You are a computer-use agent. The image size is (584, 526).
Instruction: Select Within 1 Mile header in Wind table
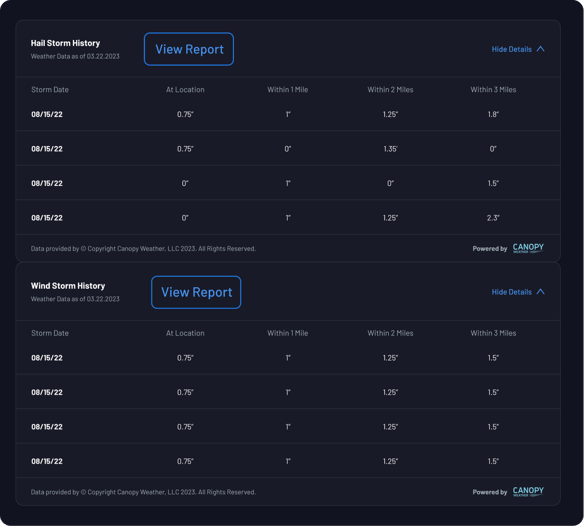click(288, 333)
